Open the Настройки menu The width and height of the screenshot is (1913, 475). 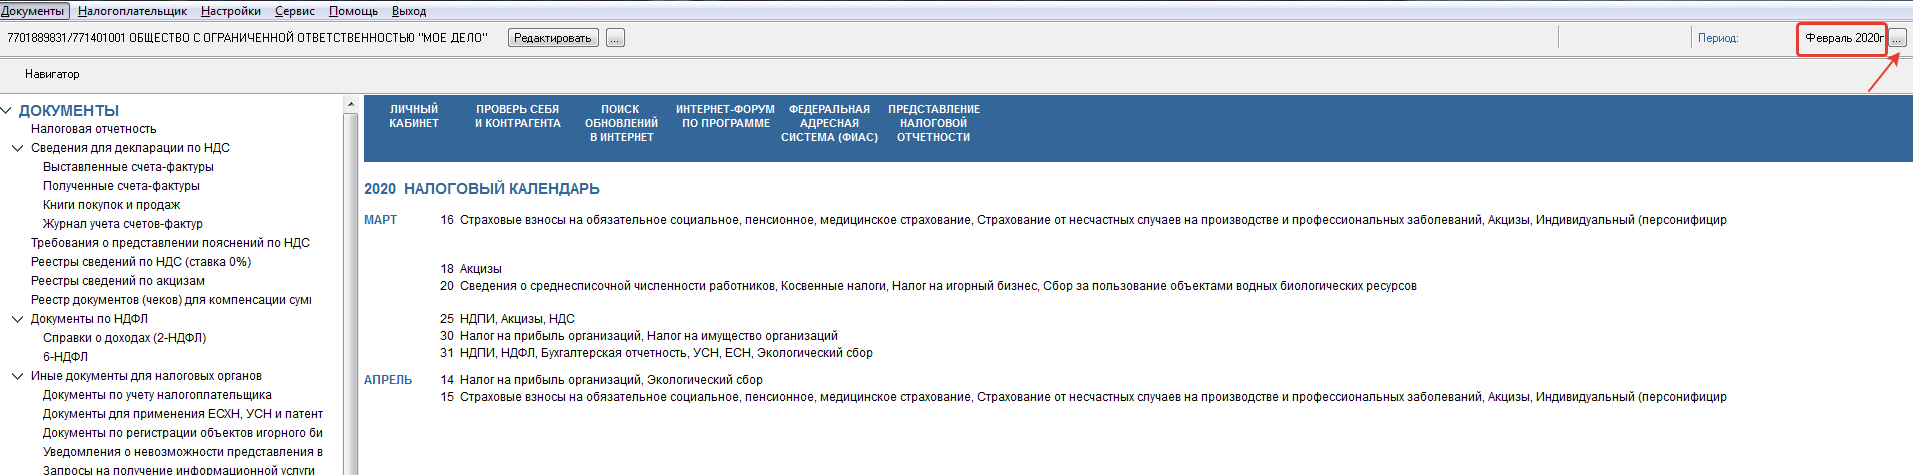(x=231, y=11)
